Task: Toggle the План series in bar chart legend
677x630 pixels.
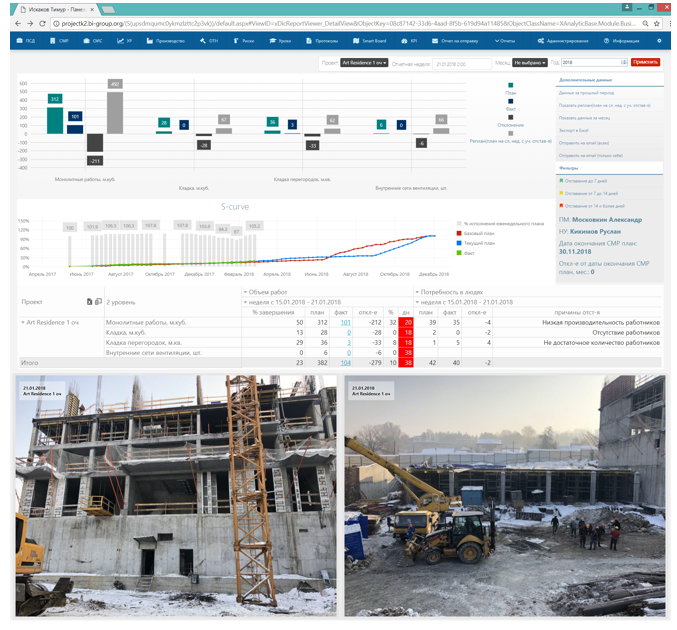Action: point(511,87)
